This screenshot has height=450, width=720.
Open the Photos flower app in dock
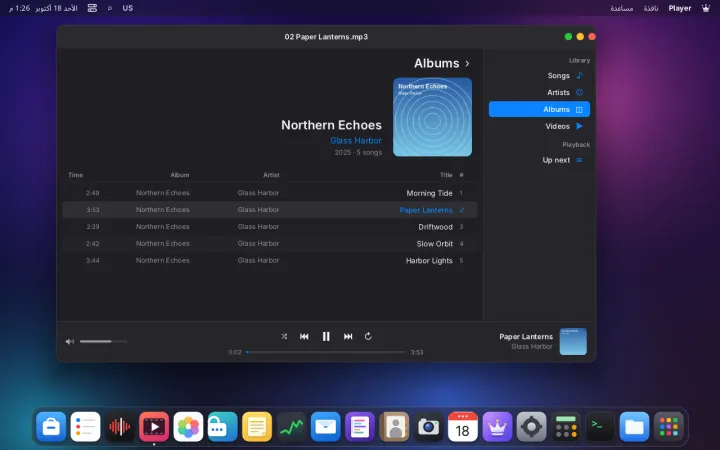tap(188, 427)
